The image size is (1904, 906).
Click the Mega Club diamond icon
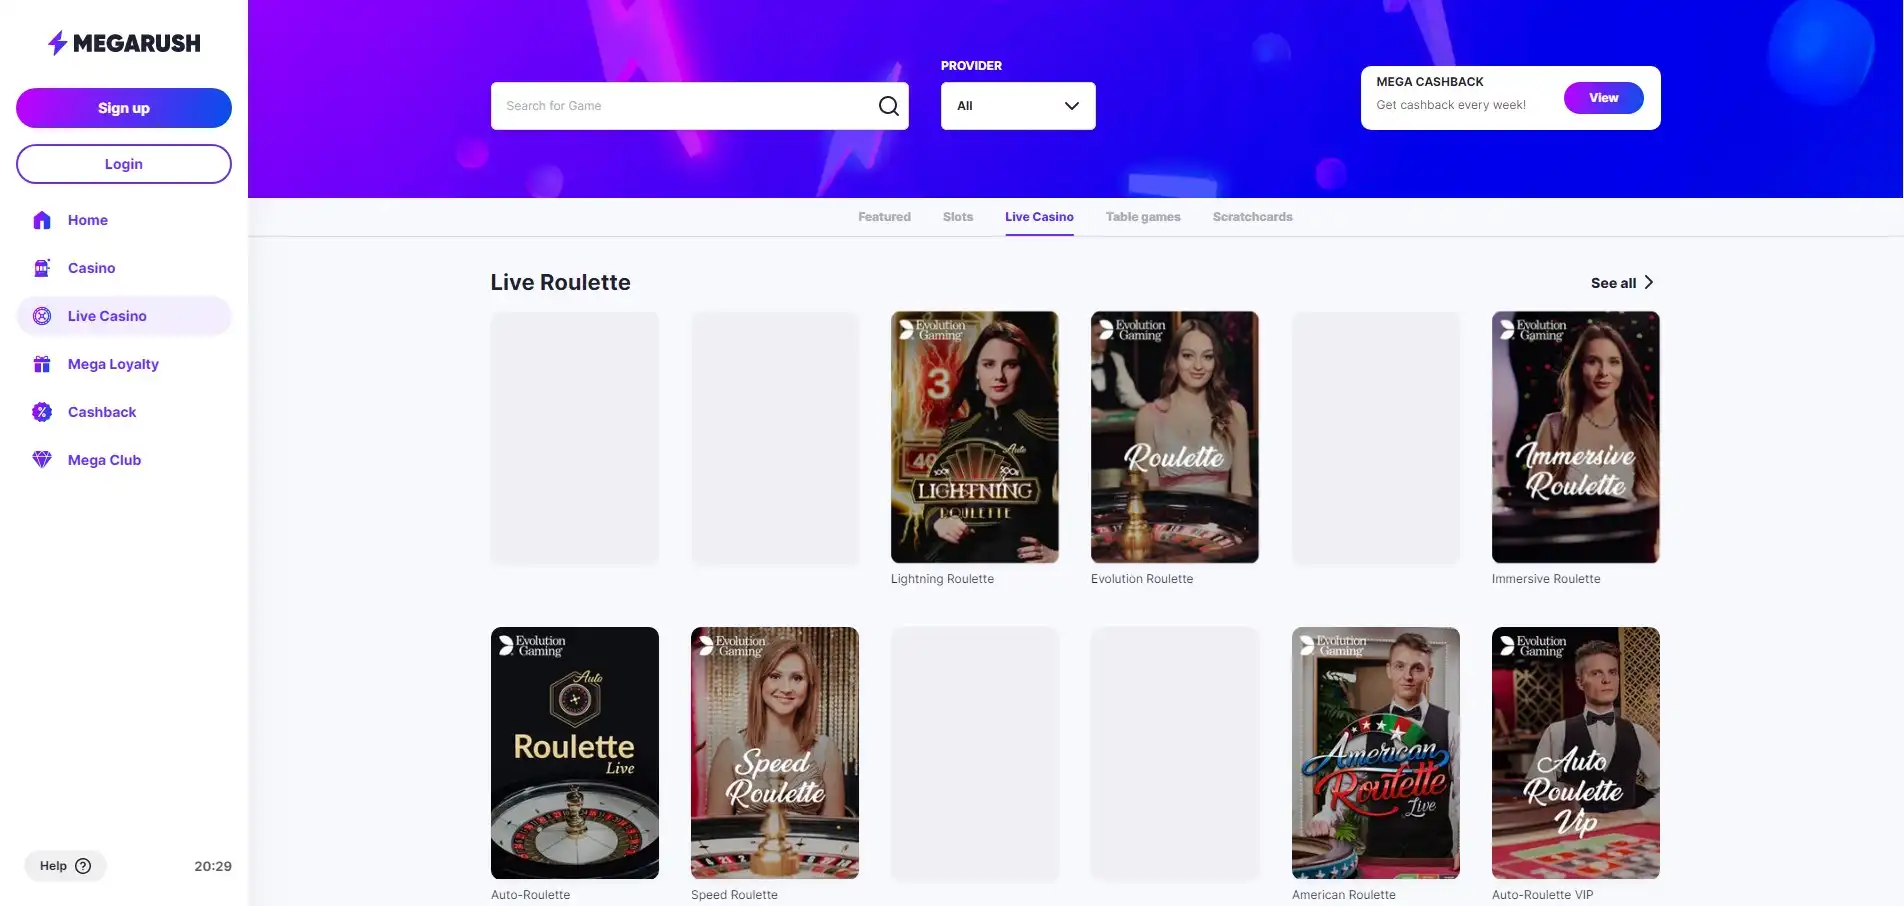click(x=42, y=460)
